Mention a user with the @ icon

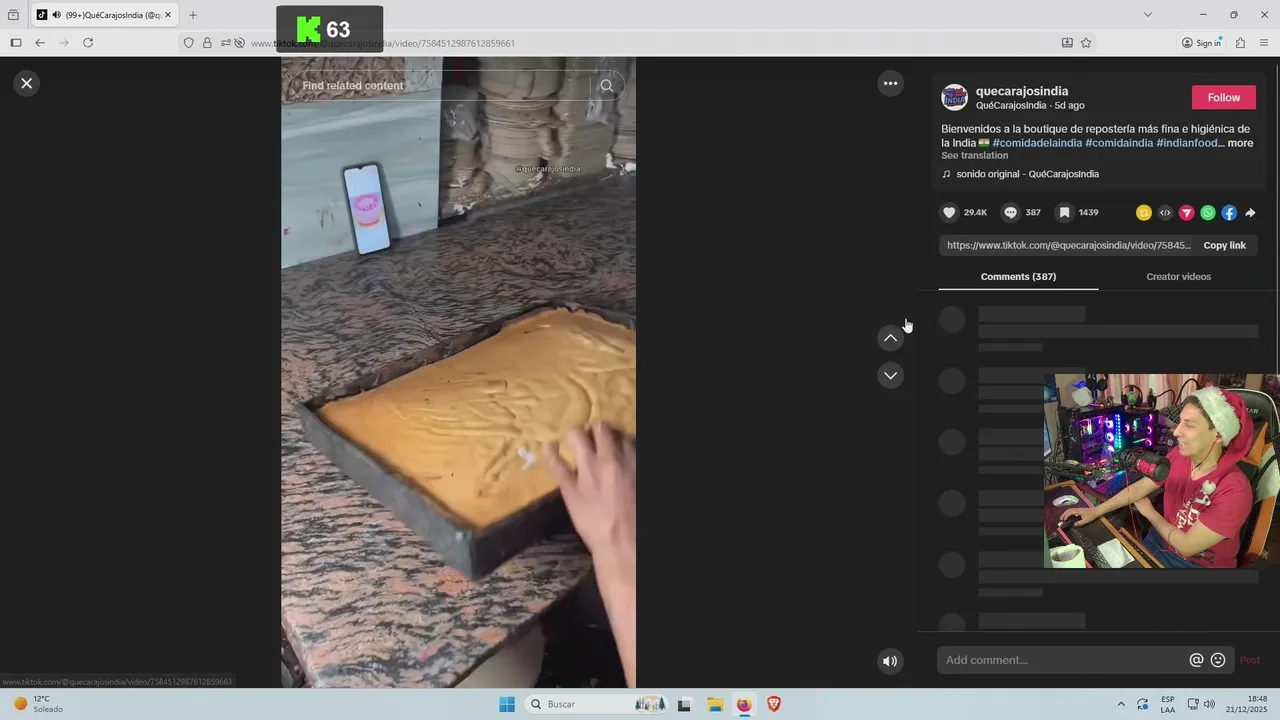tap(1196, 660)
